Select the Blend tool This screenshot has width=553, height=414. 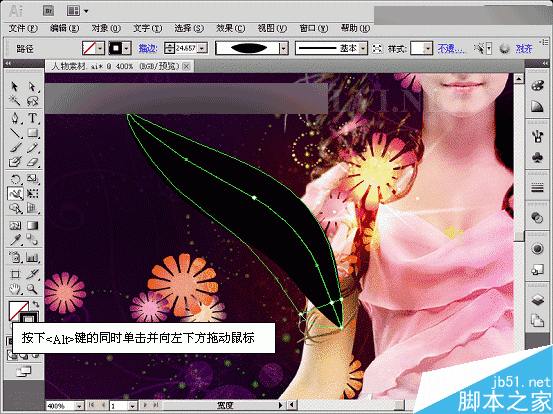[32, 240]
